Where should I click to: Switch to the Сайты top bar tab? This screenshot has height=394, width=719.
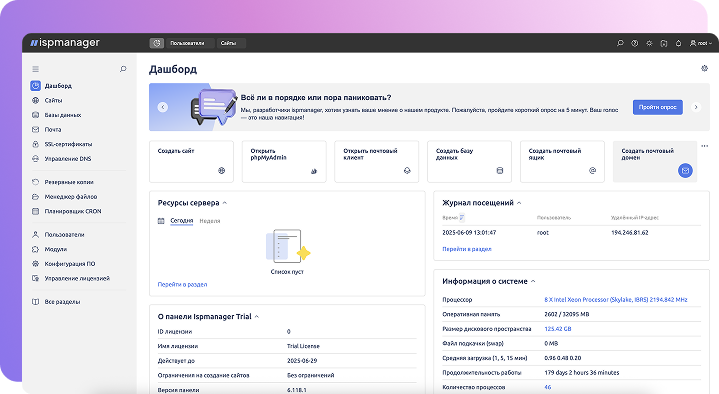pyautogui.click(x=231, y=43)
